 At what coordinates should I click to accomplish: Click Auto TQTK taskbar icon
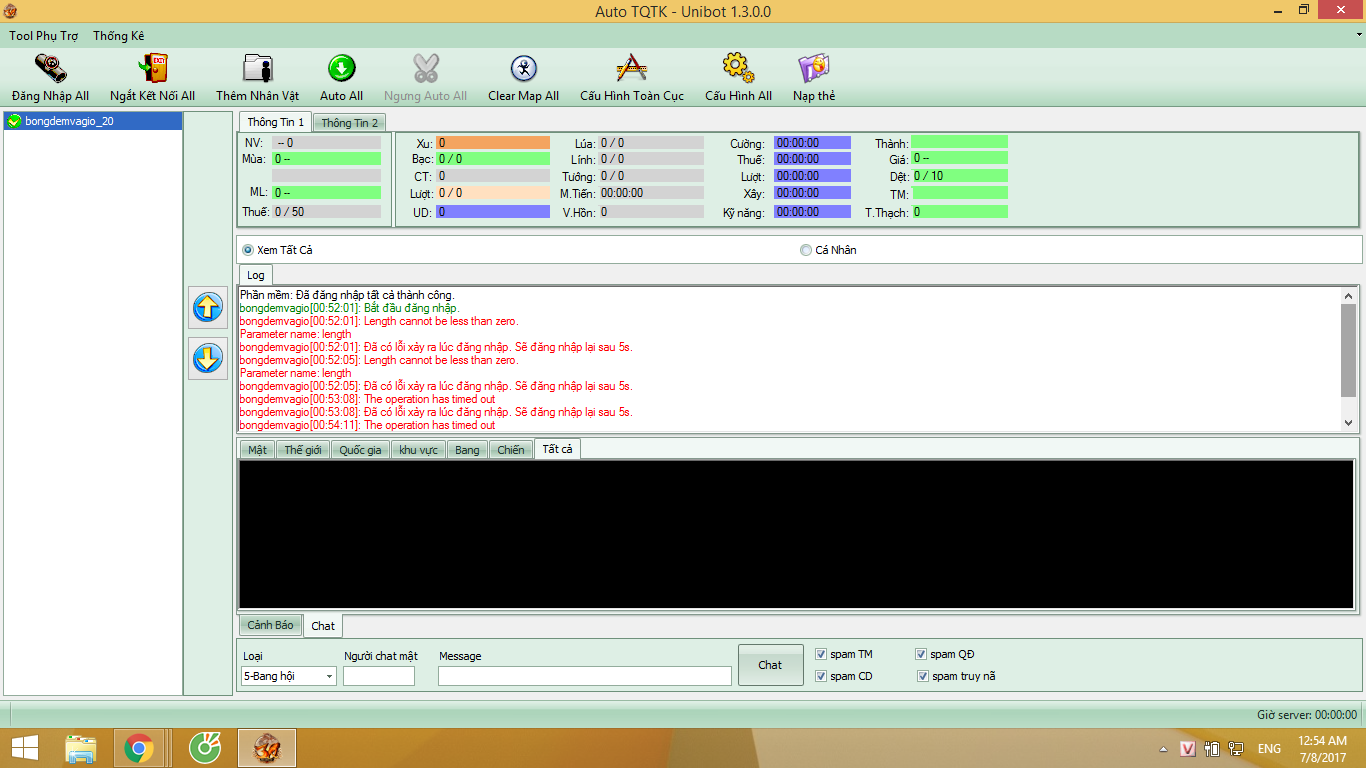tap(266, 748)
